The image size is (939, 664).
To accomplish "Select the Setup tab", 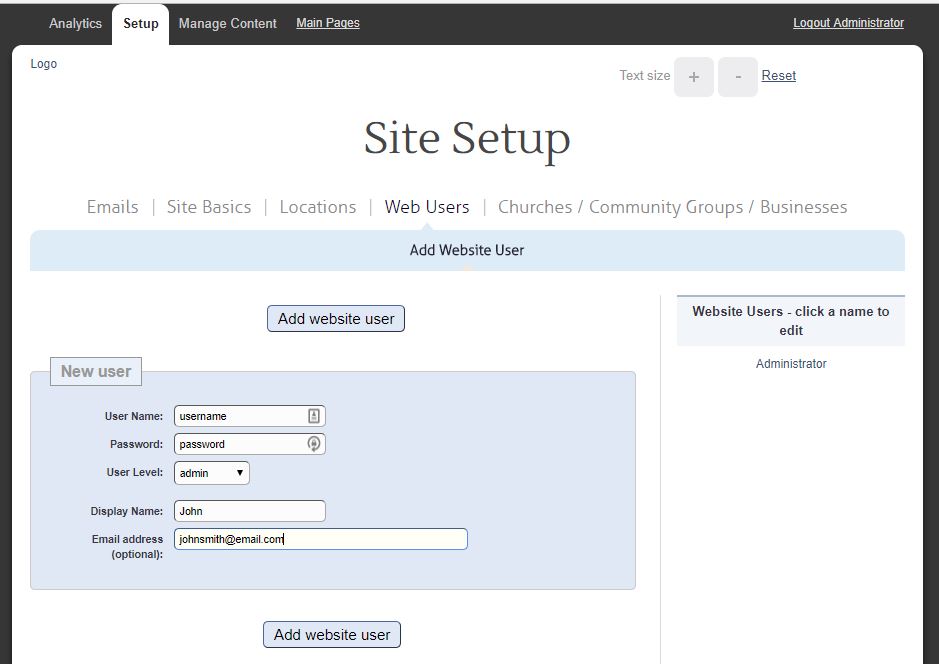I will [141, 23].
